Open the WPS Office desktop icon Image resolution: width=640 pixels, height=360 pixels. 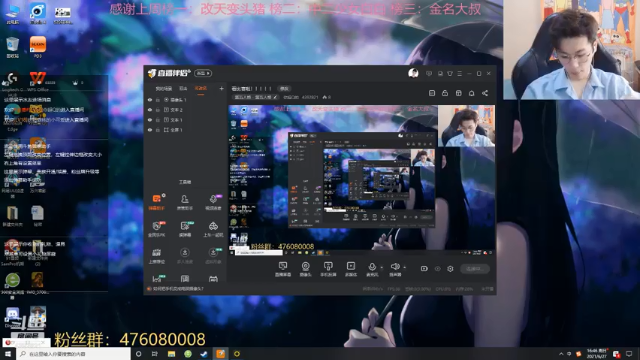(38, 80)
